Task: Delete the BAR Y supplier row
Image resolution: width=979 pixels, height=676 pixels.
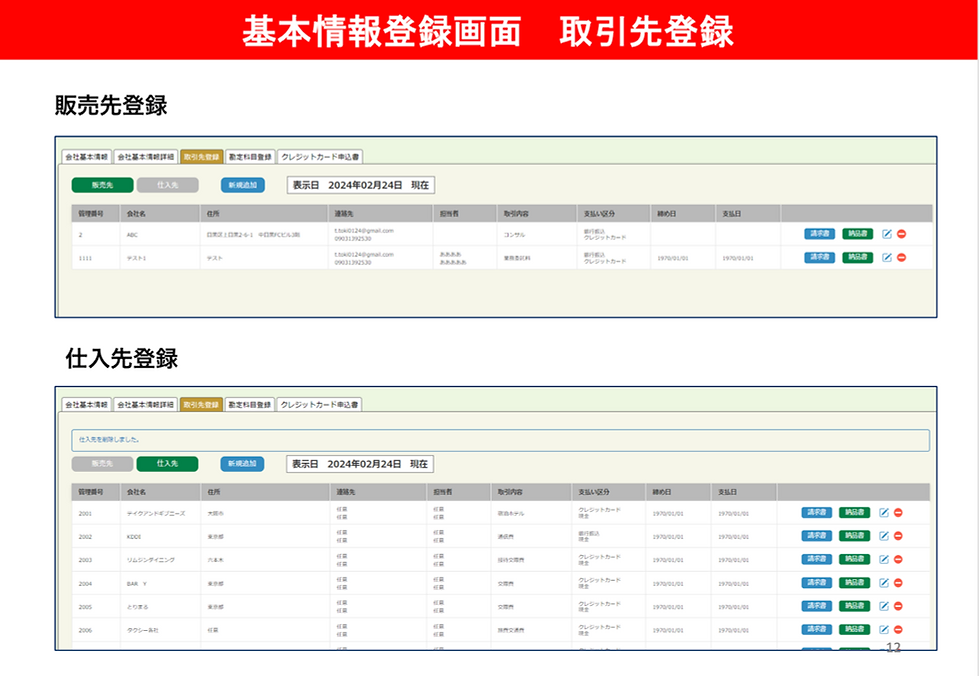Action: click(x=898, y=582)
